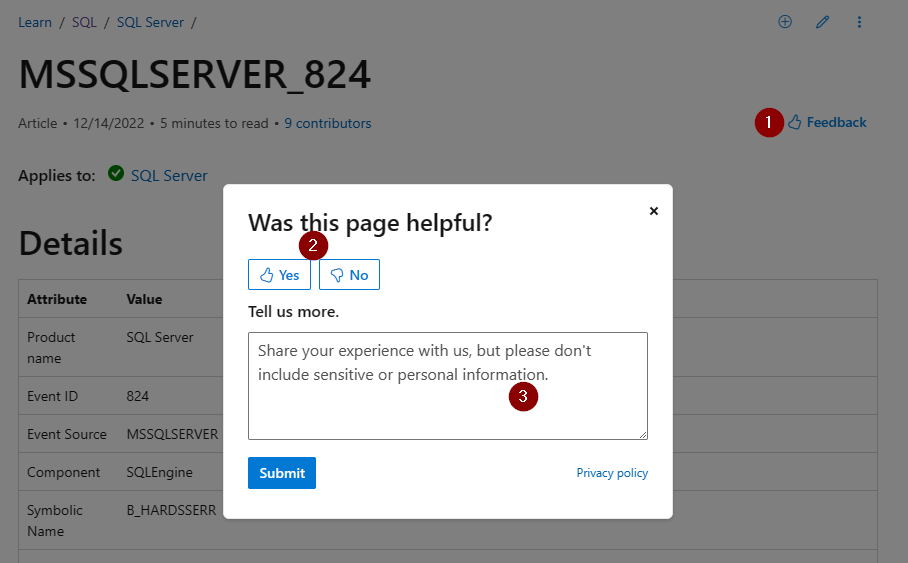908x563 pixels.
Task: Open the SQL Server applies-to link
Action: tap(169, 176)
